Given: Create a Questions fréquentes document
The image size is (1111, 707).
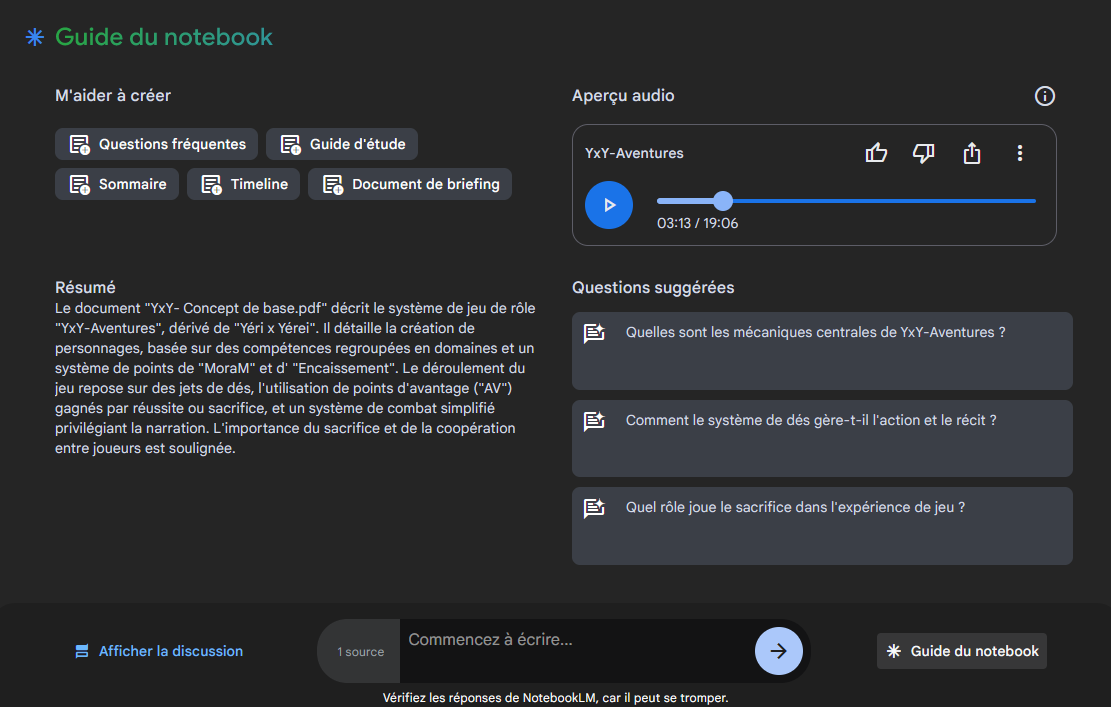Looking at the screenshot, I should tap(157, 145).
